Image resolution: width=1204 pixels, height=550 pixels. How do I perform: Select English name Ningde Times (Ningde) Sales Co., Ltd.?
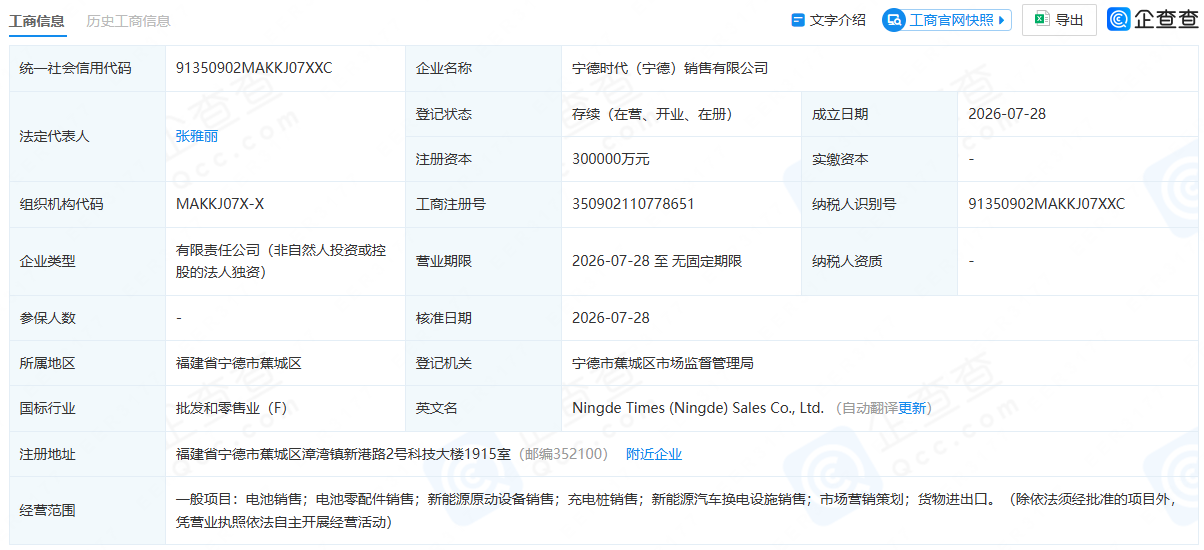click(x=698, y=408)
